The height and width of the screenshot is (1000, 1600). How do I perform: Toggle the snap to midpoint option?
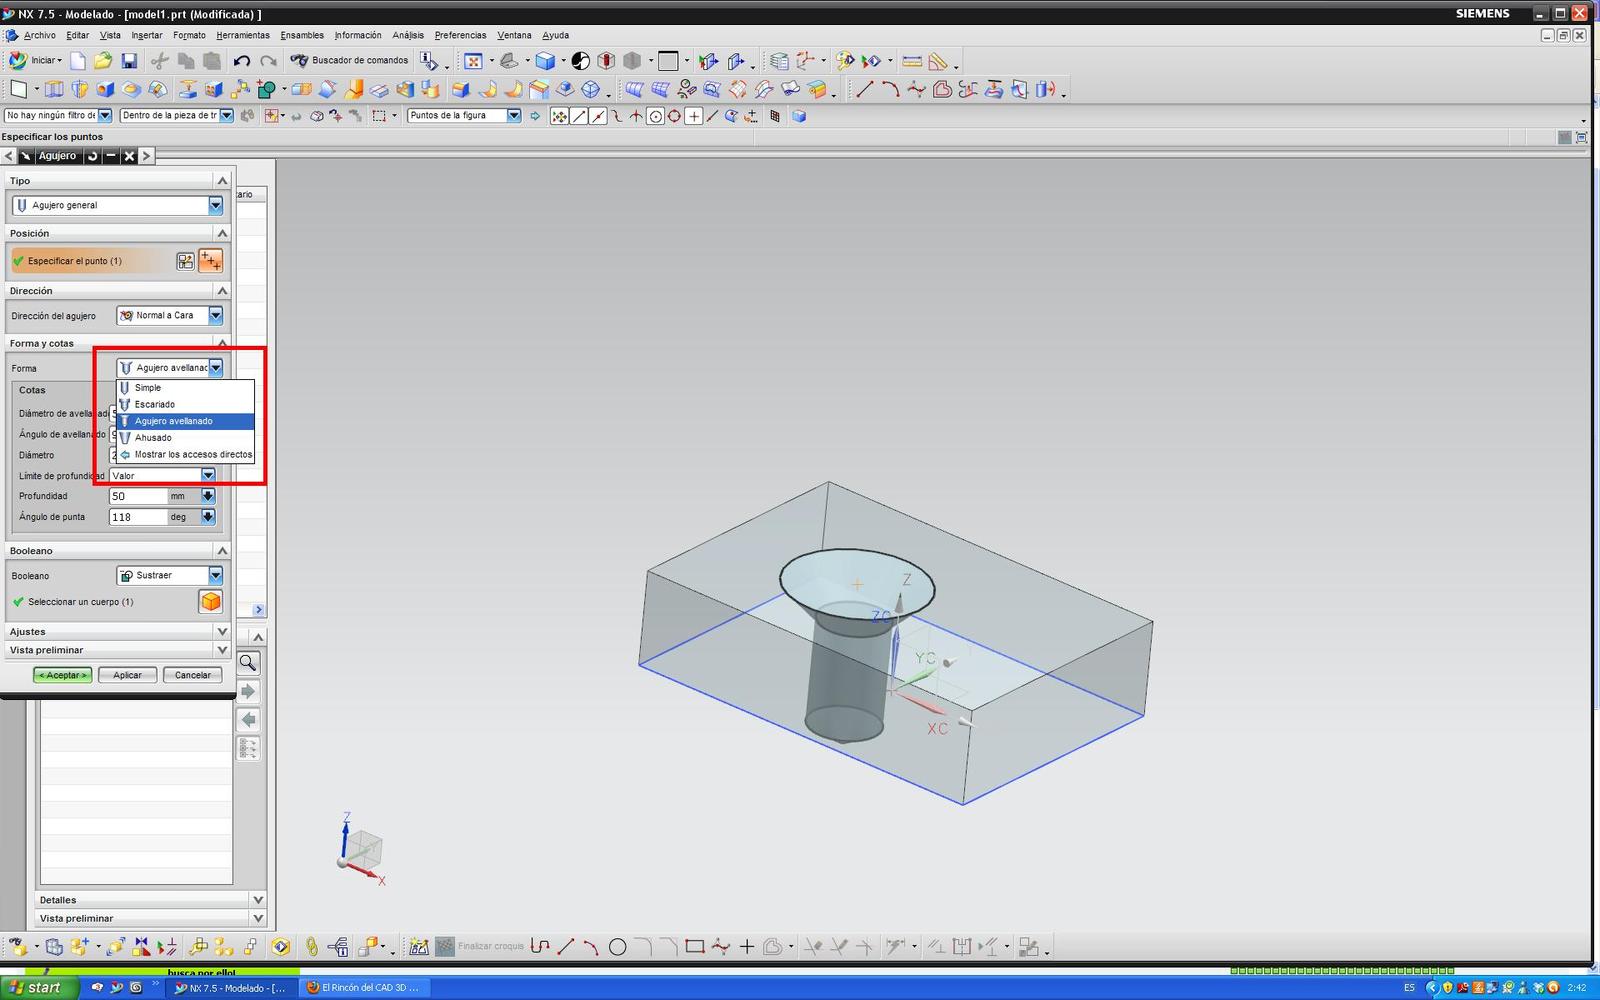pyautogui.click(x=598, y=116)
